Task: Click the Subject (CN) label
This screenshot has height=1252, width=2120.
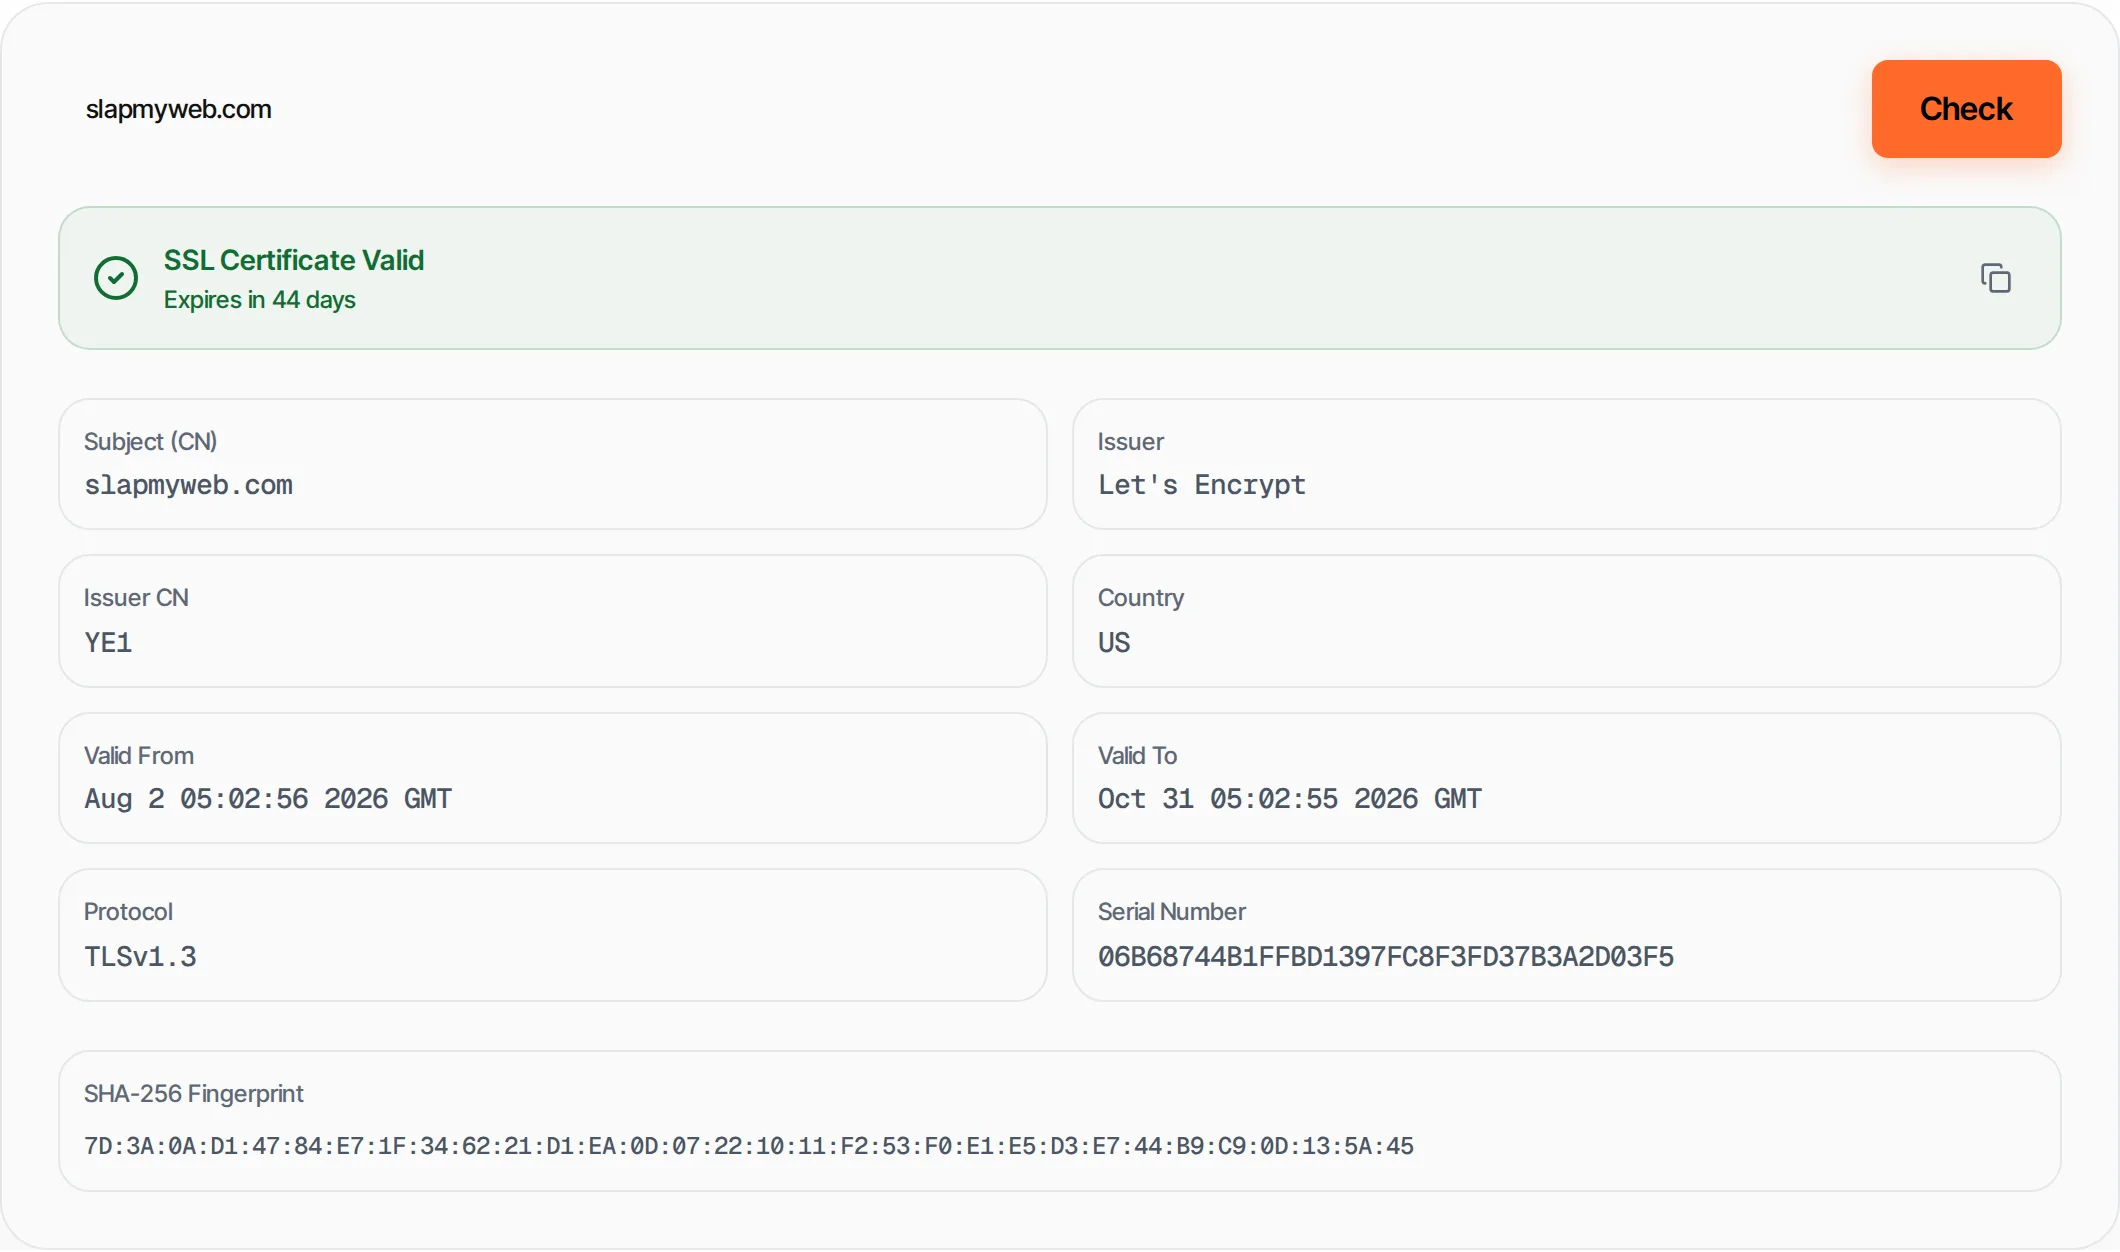Action: pos(151,442)
